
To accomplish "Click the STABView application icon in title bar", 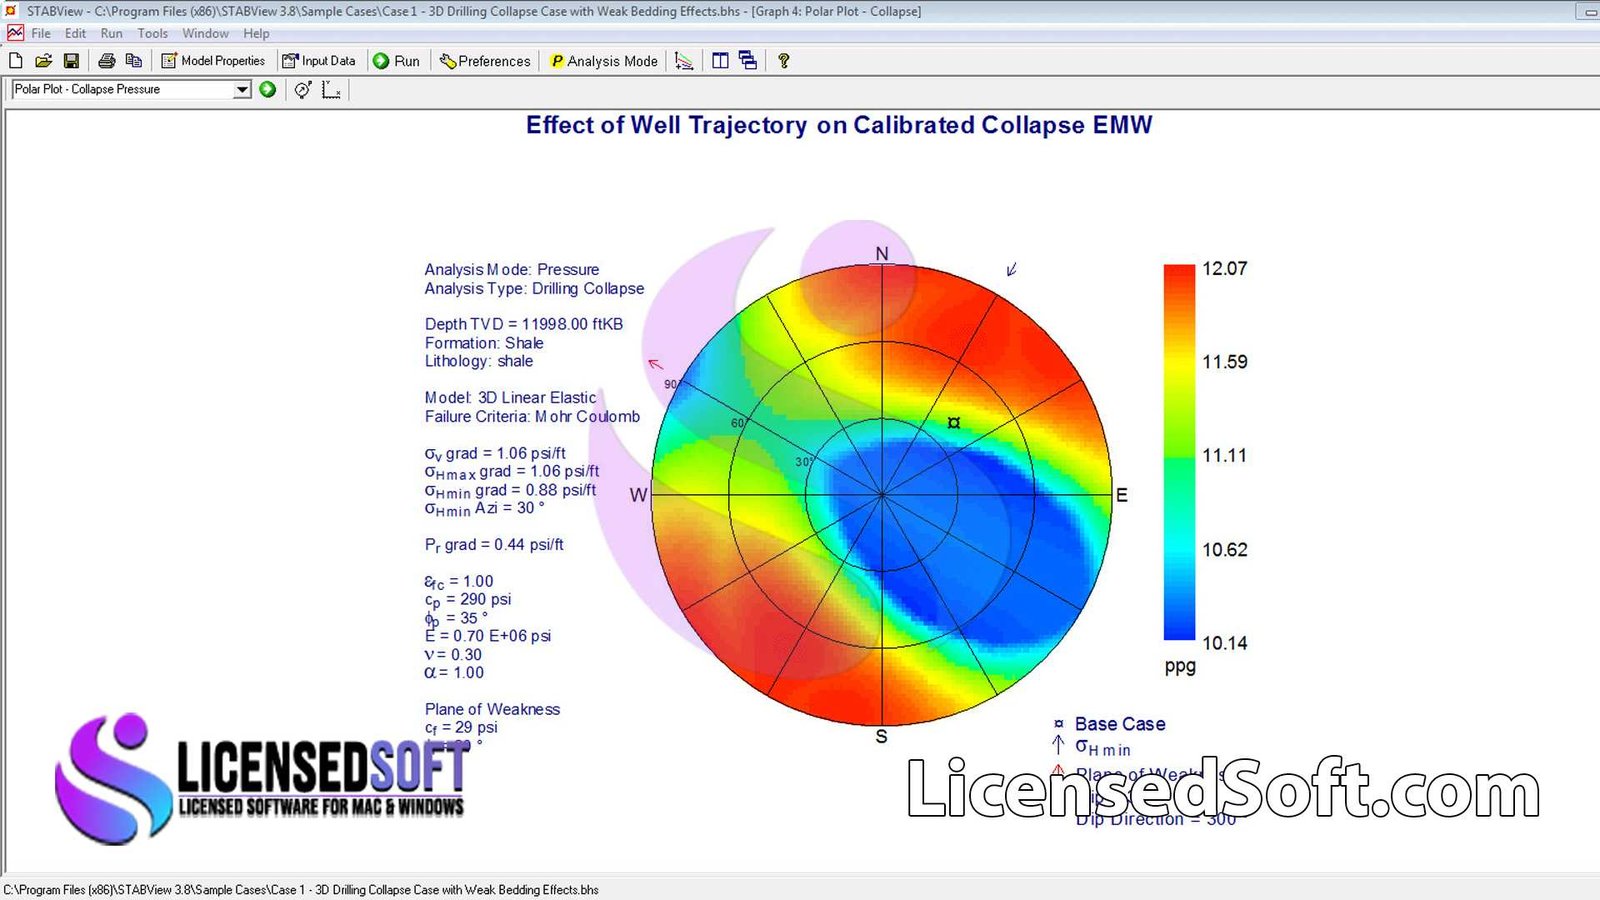I will tap(12, 11).
